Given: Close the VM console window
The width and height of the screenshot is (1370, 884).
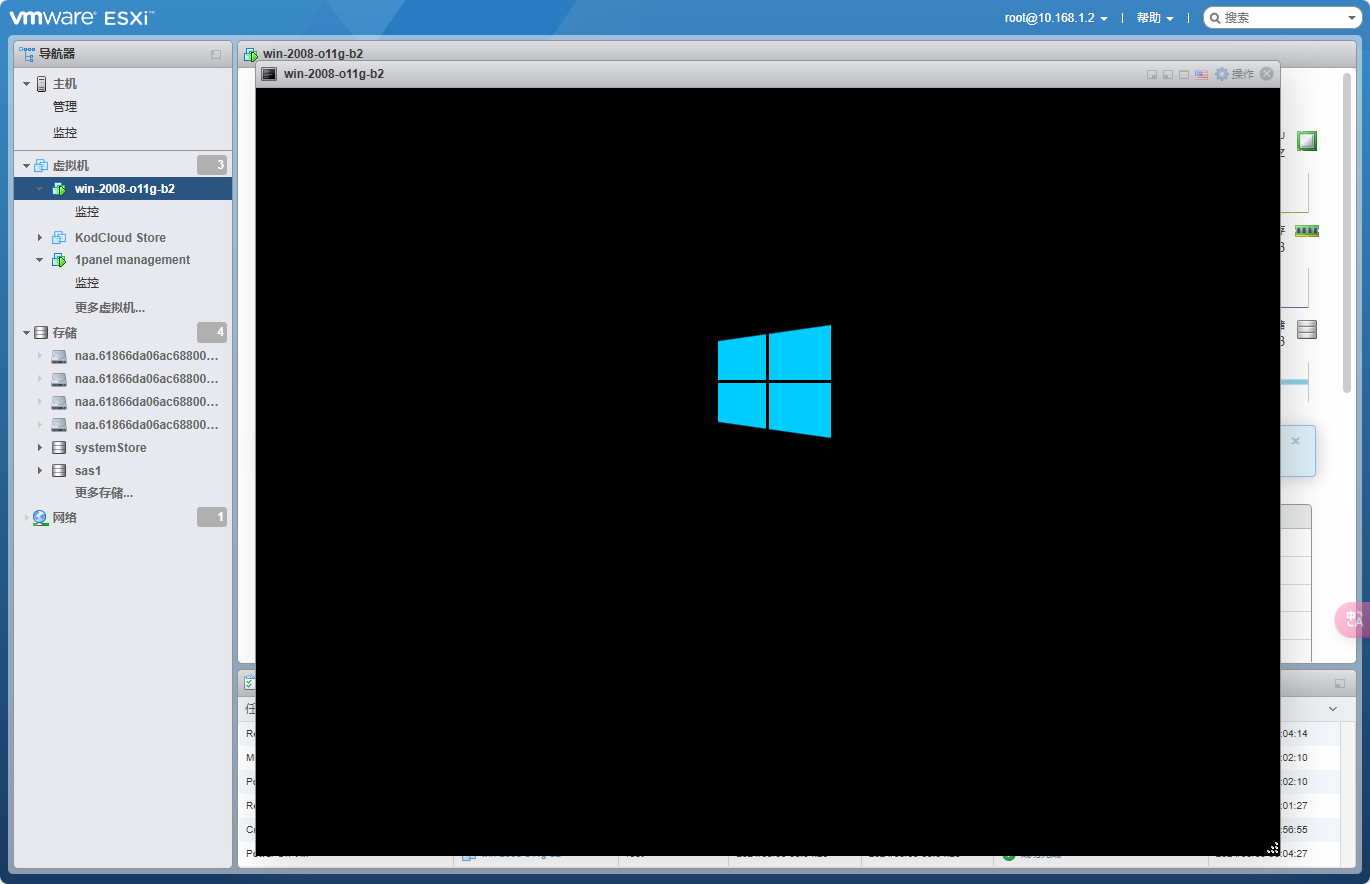Looking at the screenshot, I should click(x=1267, y=74).
